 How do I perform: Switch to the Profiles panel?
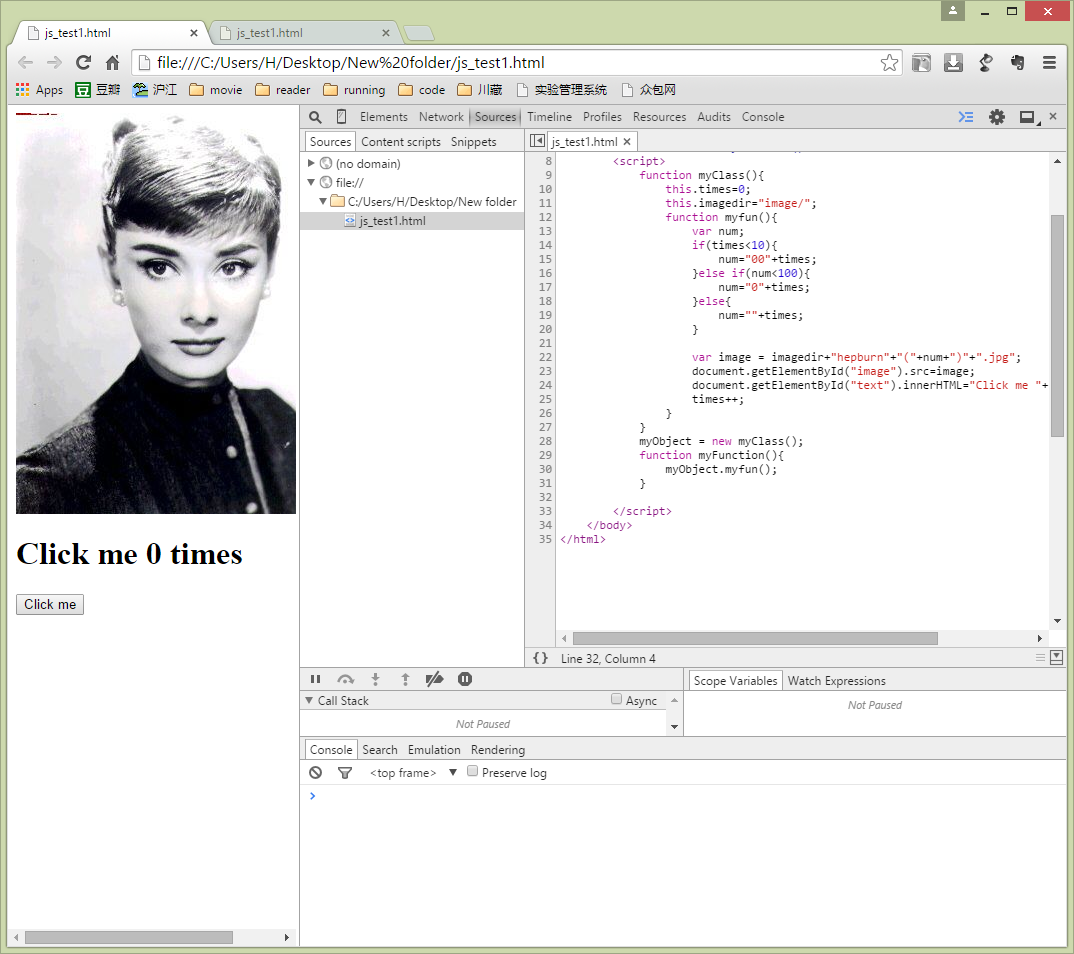click(x=602, y=117)
